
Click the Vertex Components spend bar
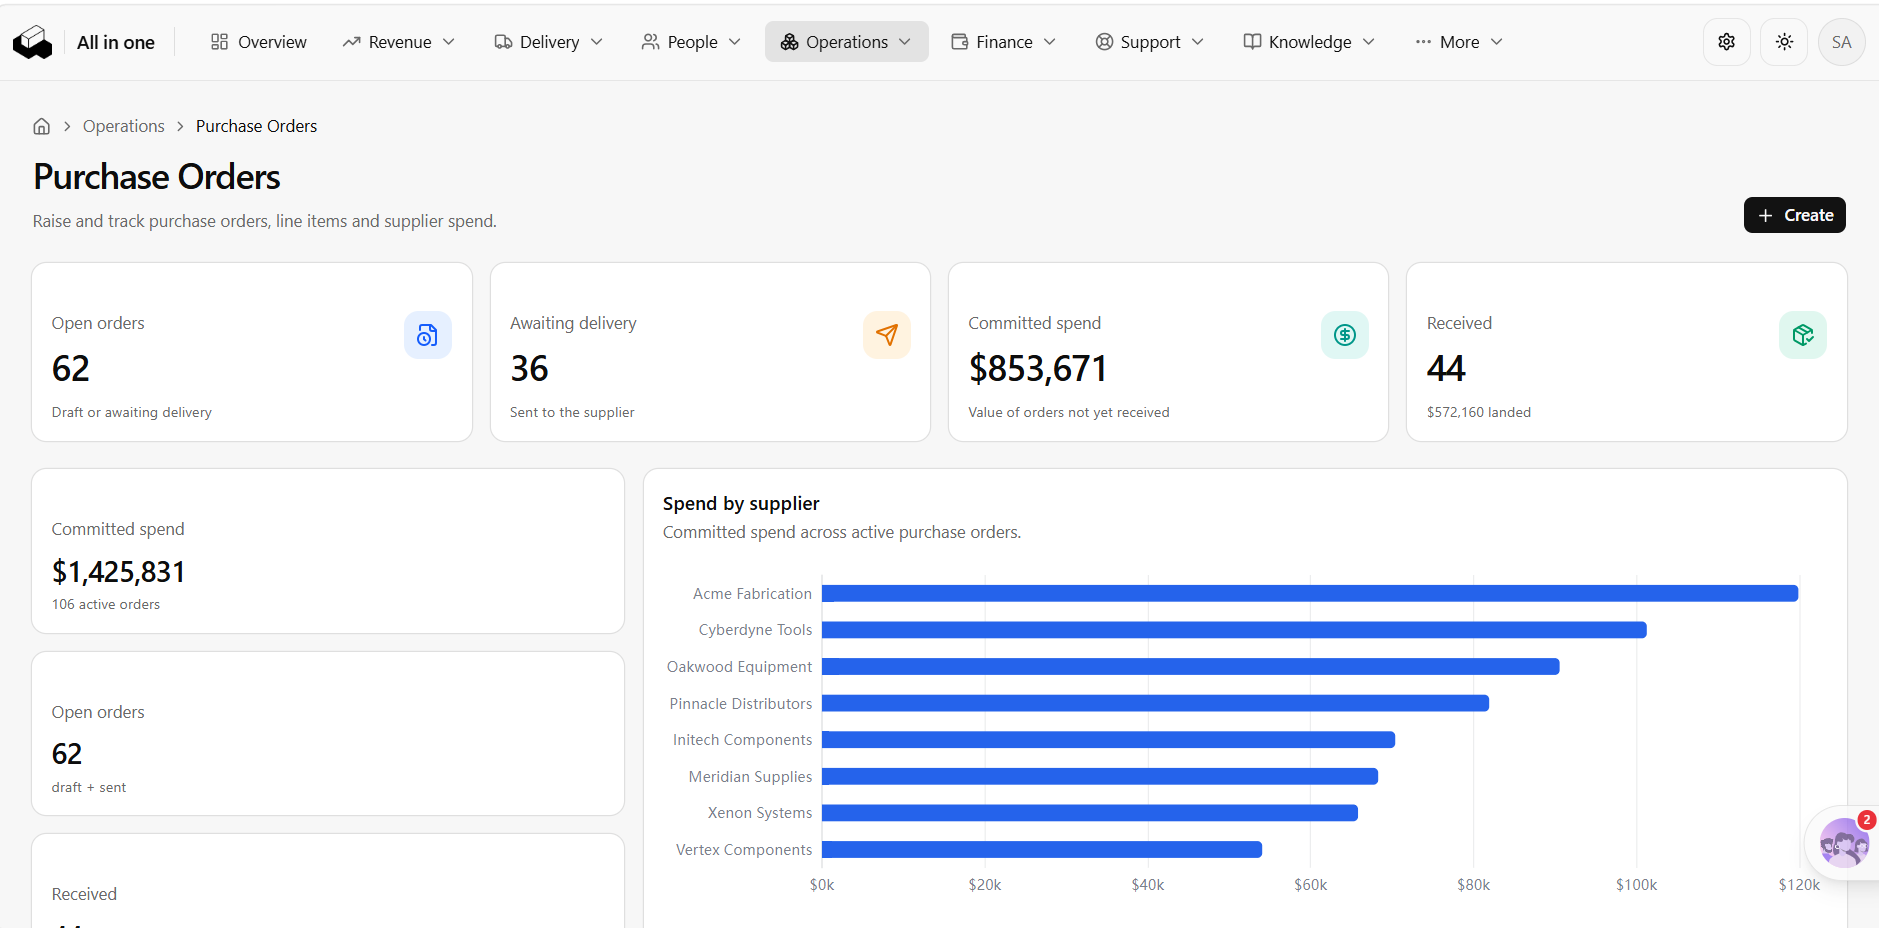[x=1042, y=849]
